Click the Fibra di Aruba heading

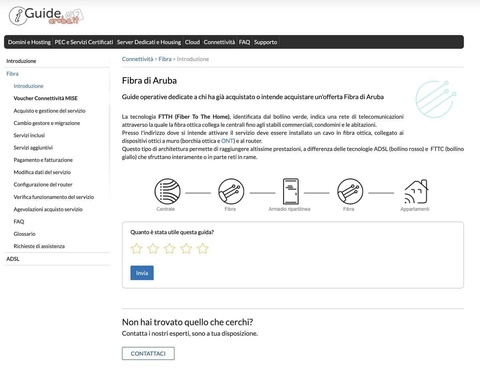(149, 81)
